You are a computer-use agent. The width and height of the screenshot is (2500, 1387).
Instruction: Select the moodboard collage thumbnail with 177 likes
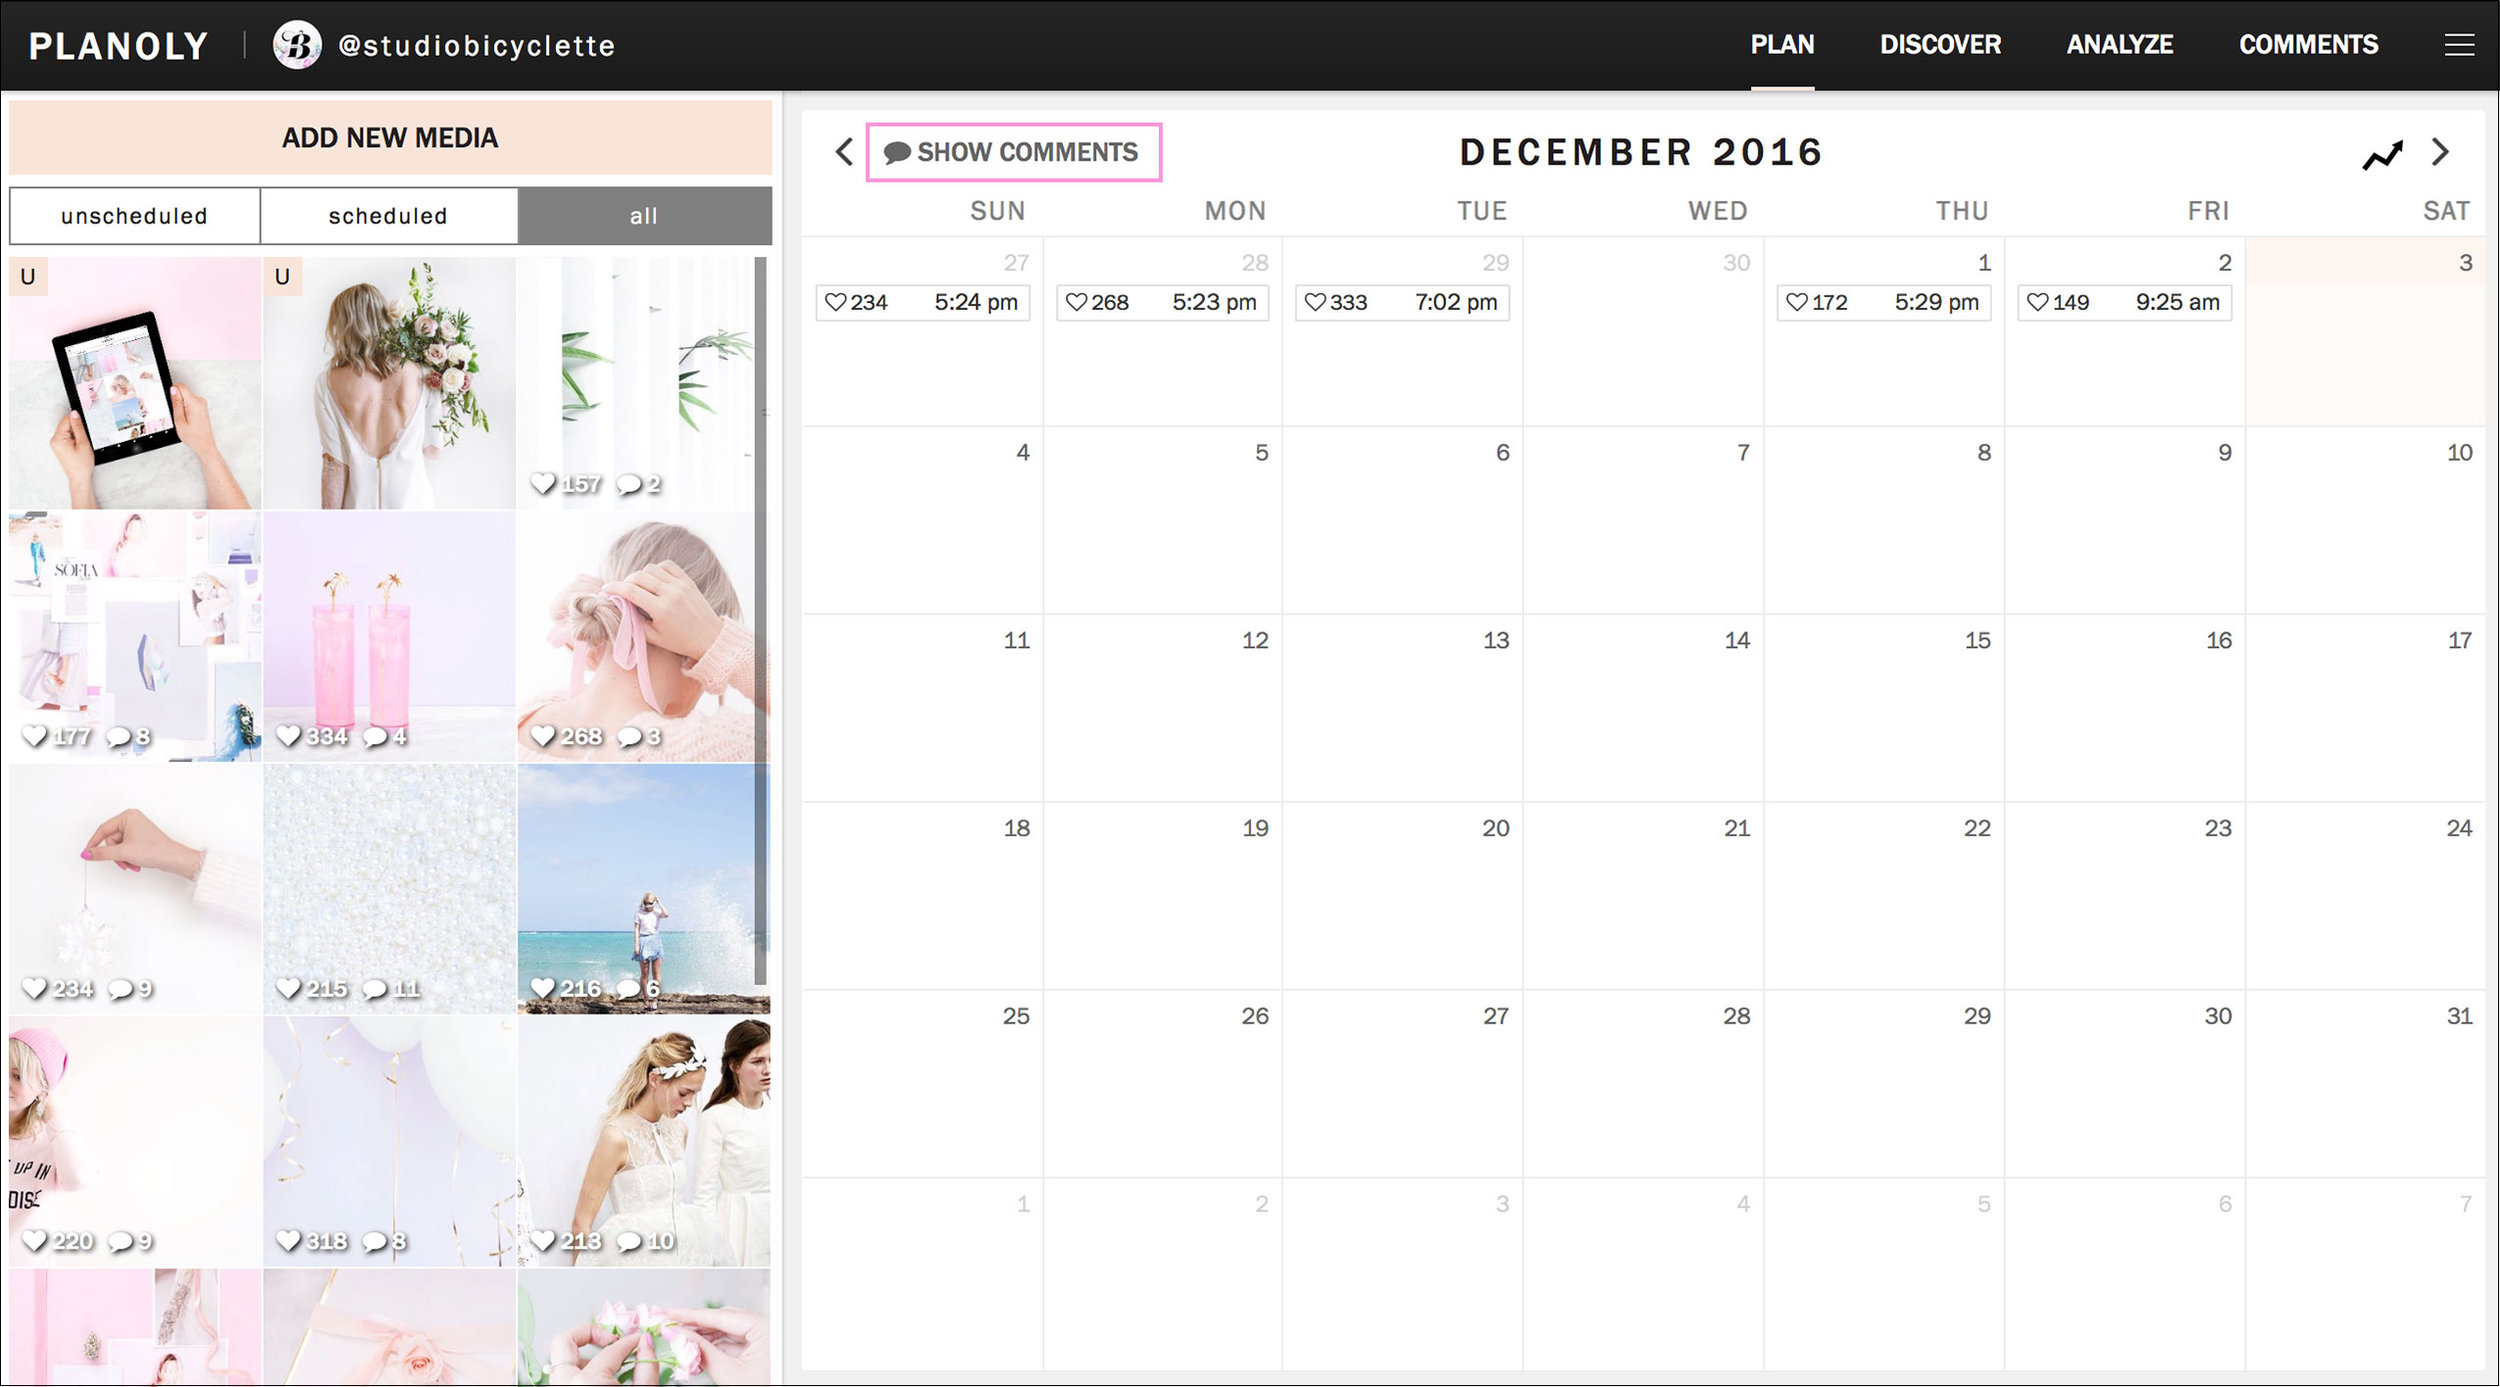135,637
